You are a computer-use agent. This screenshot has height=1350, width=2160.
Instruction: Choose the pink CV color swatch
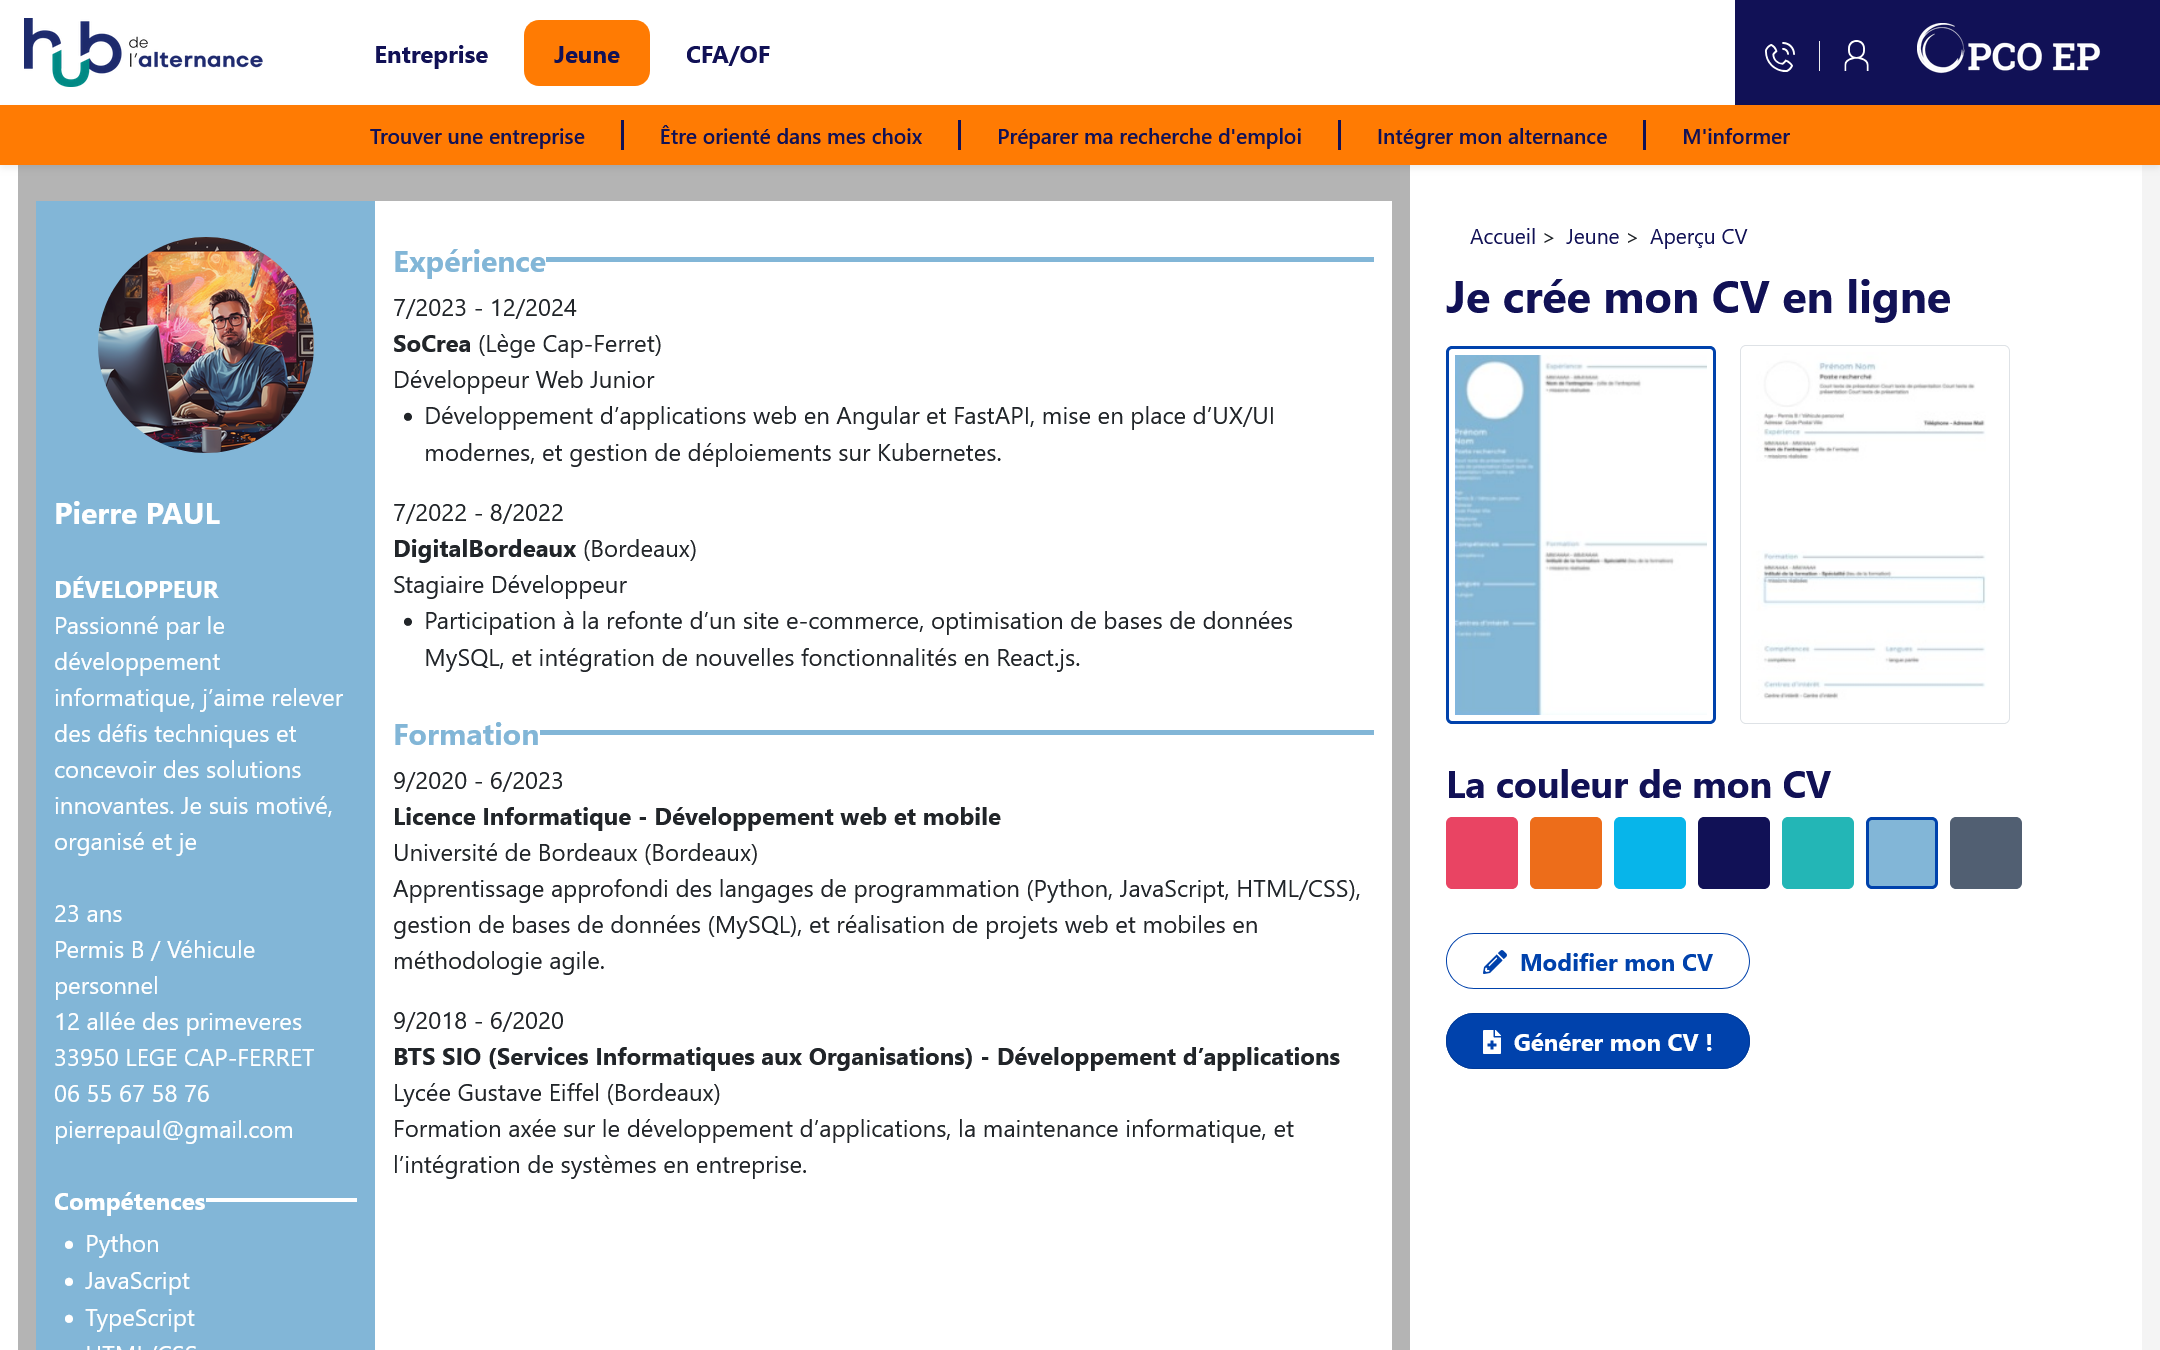point(1482,853)
